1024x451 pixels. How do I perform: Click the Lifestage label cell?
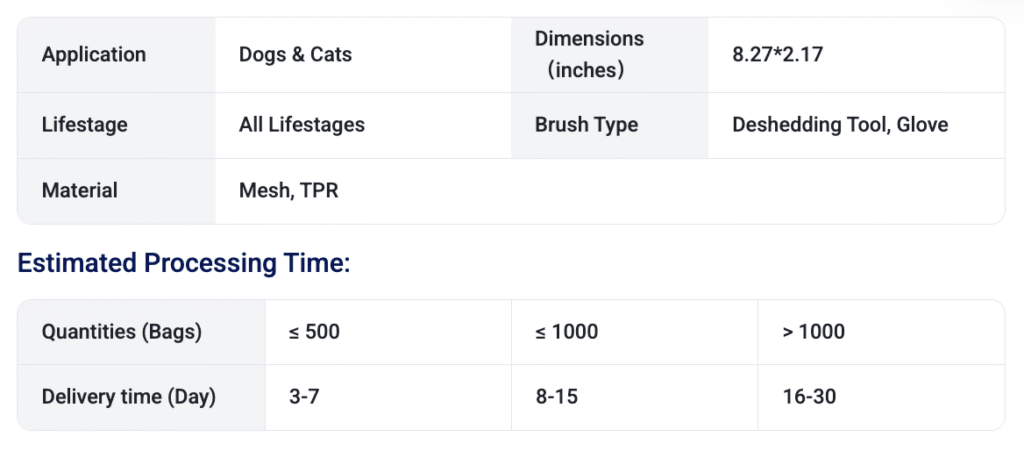tap(85, 125)
